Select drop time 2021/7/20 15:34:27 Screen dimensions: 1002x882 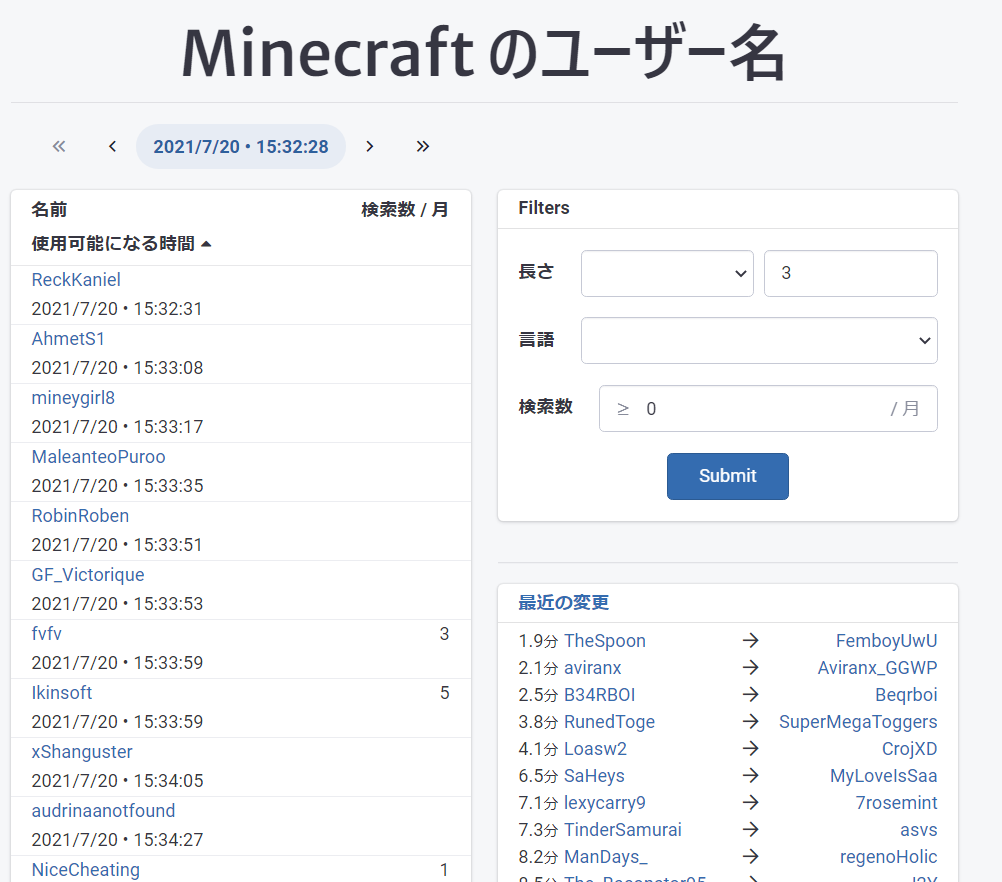tap(117, 840)
